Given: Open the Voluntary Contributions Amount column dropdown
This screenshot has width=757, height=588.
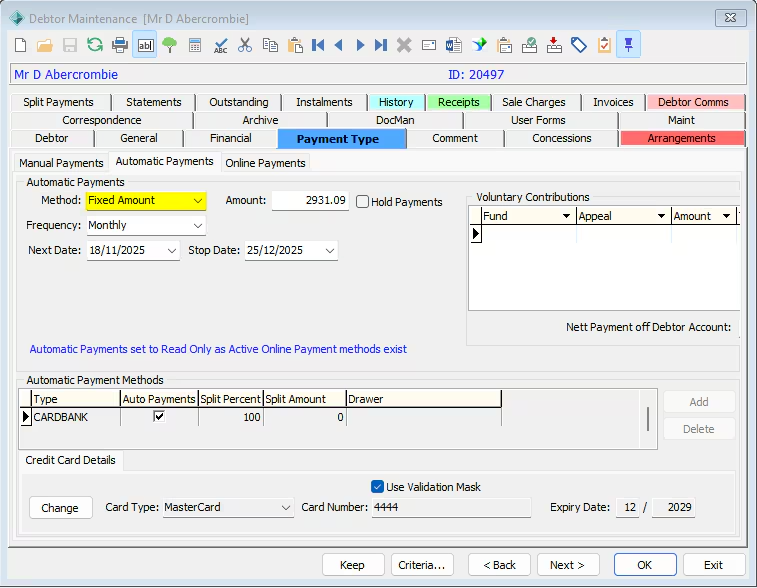Looking at the screenshot, I should tap(726, 216).
